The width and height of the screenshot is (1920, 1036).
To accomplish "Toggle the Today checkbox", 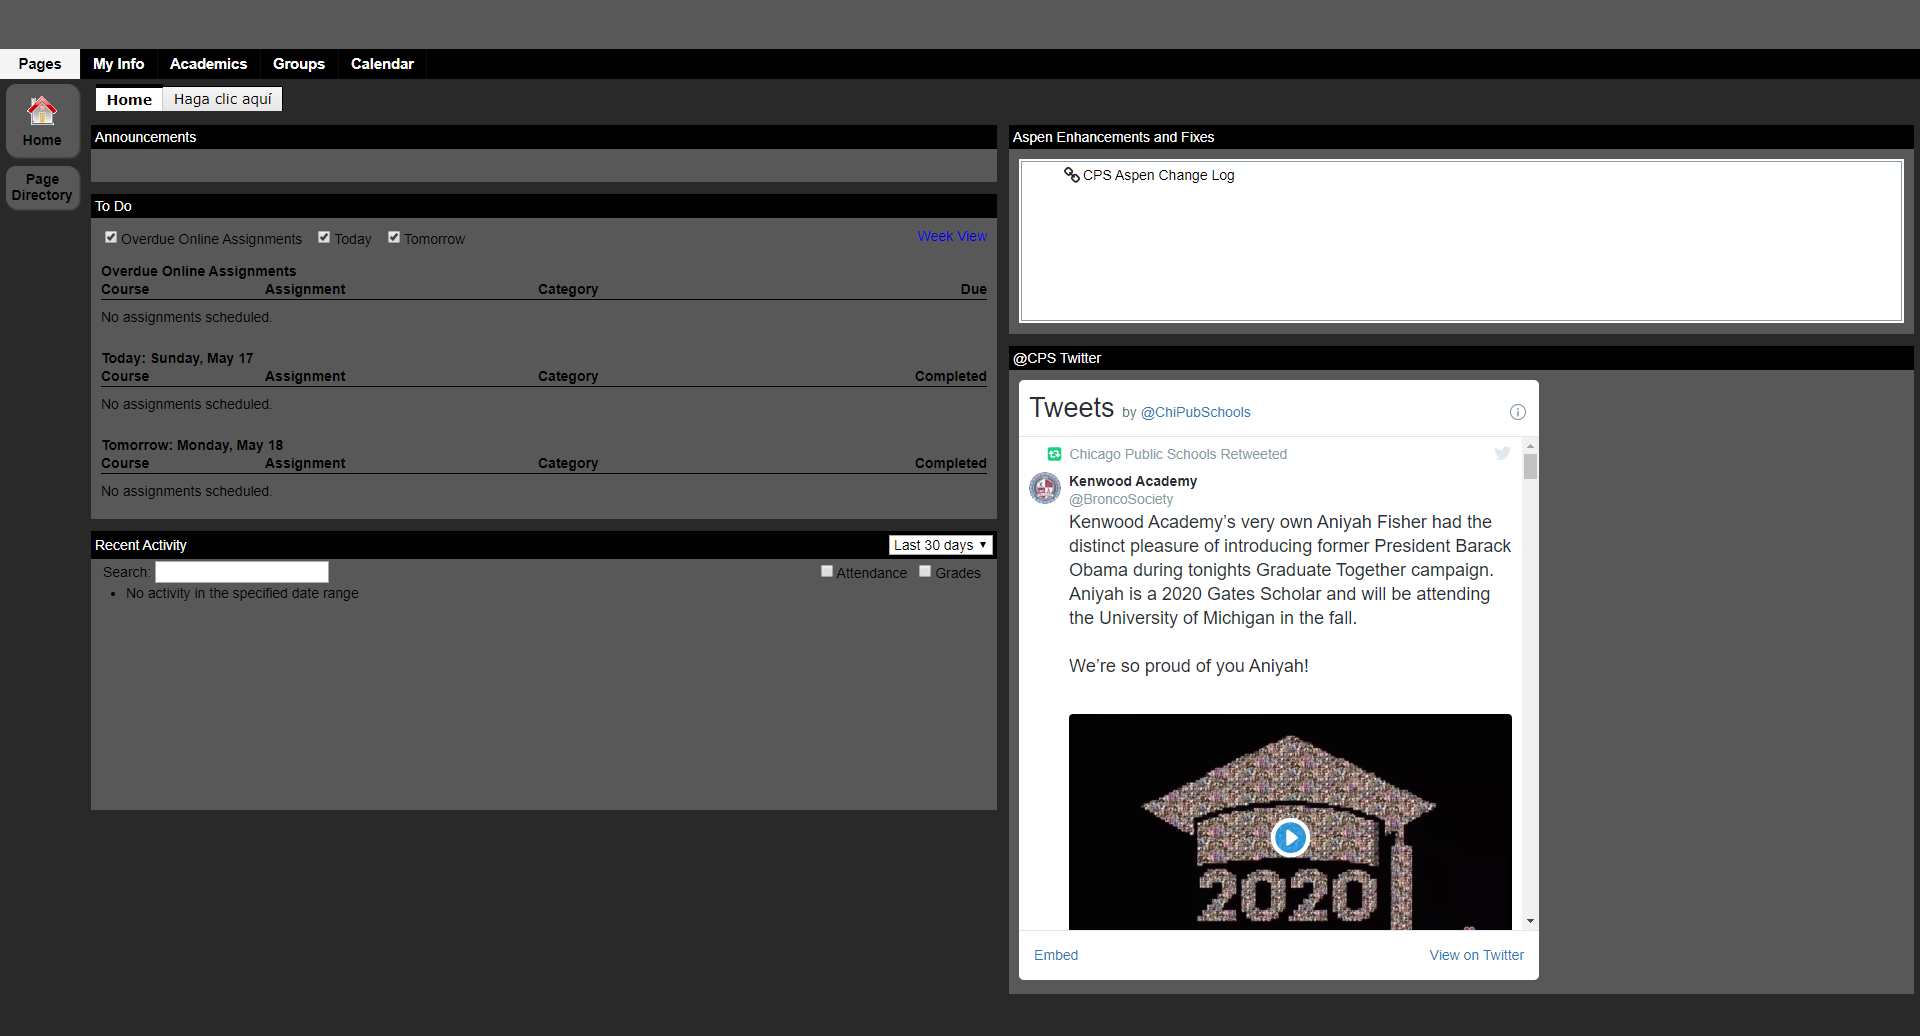I will 324,237.
